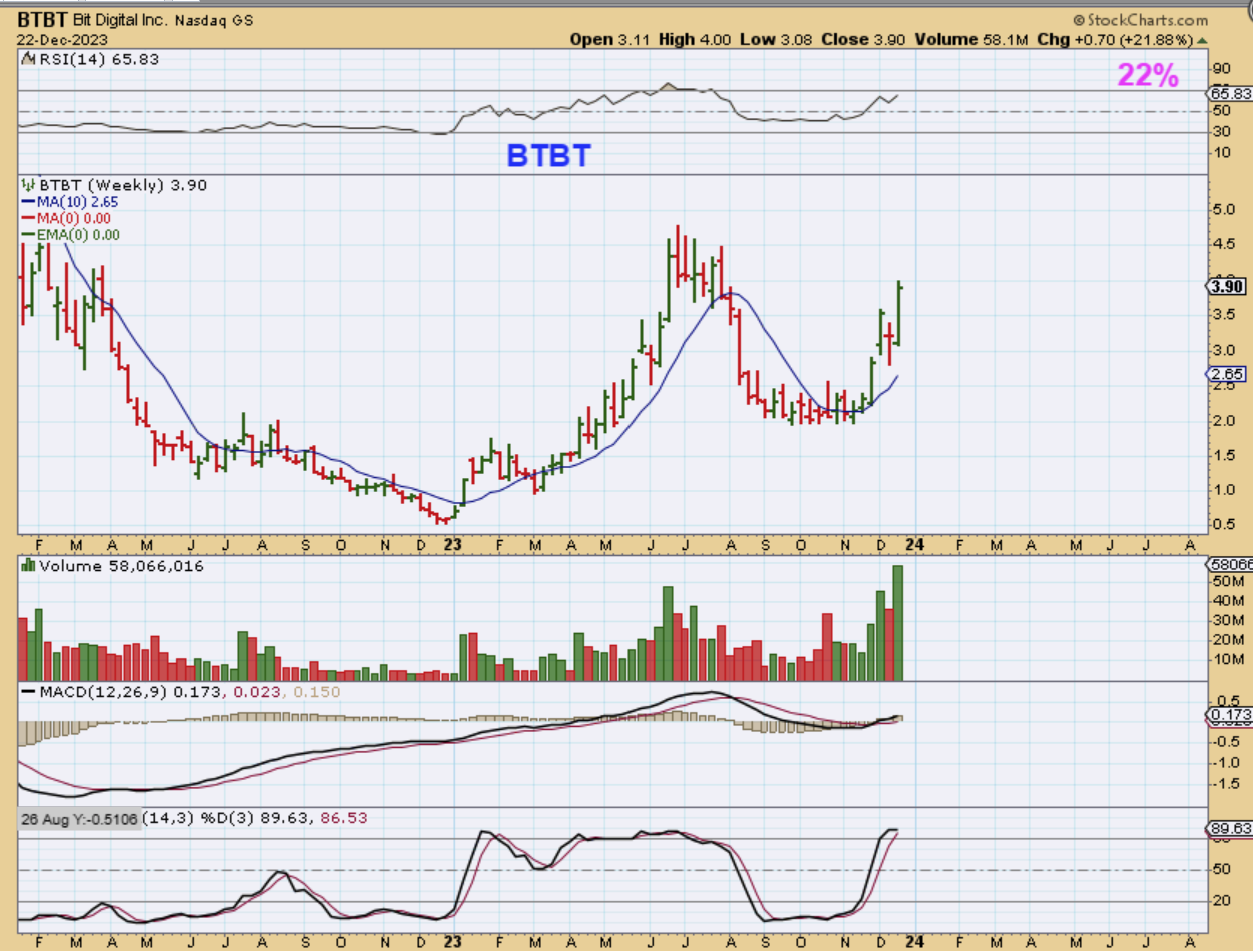This screenshot has width=1254, height=951.
Task: Click the Open 3.11 value in the header
Action: 609,40
